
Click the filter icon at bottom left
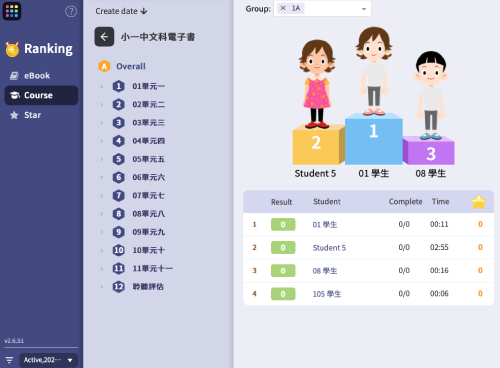(9, 360)
